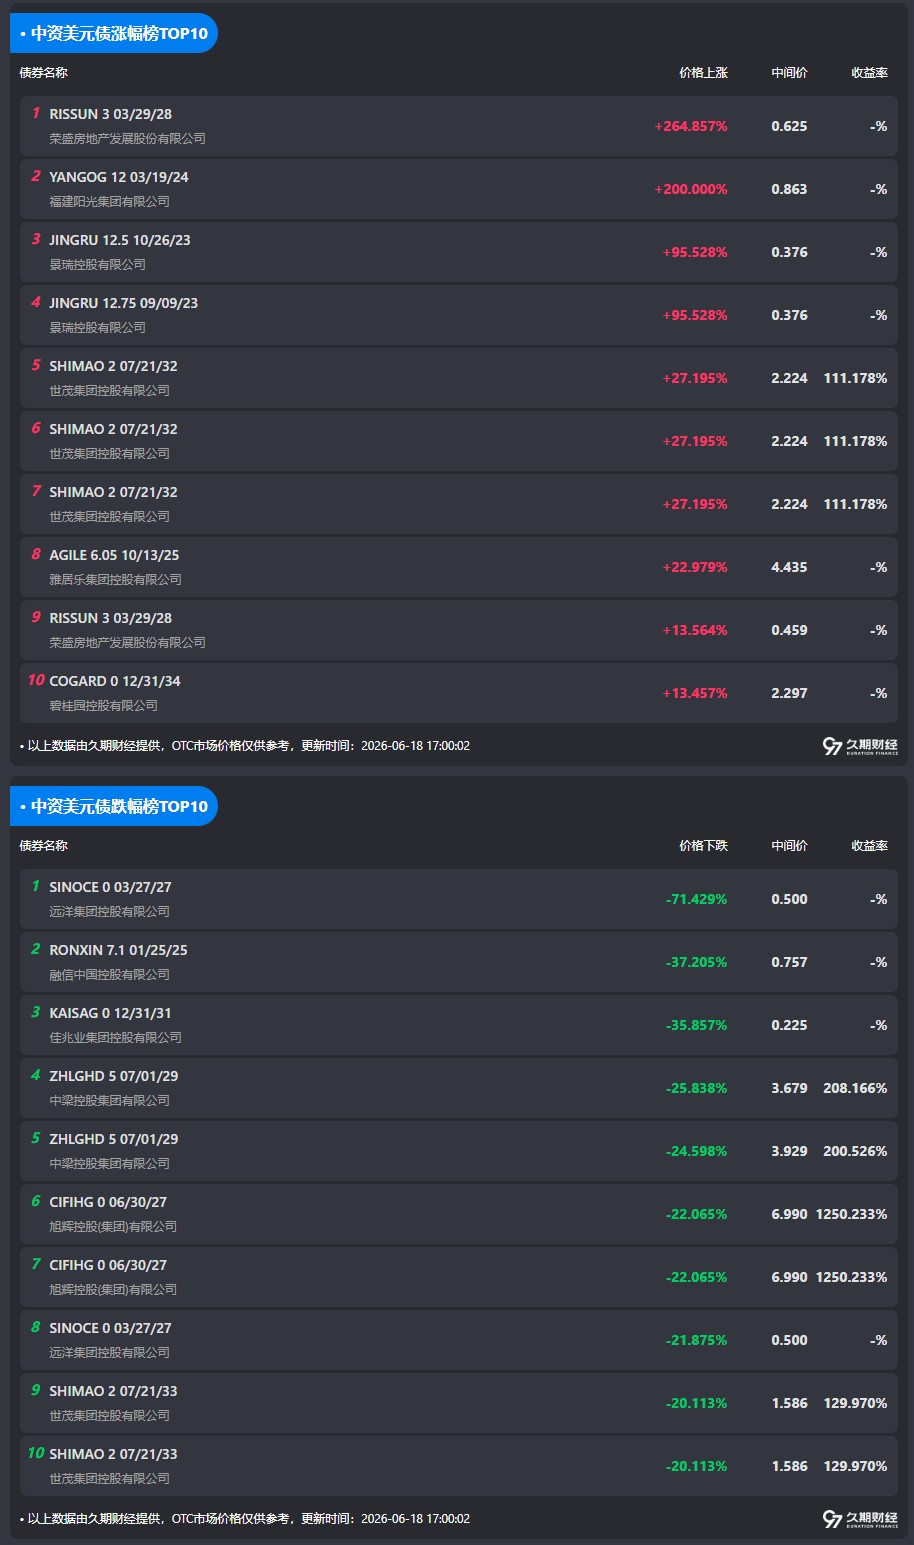Click update-time footer under the losers table
Image resolution: width=914 pixels, height=1545 pixels.
point(245,1519)
